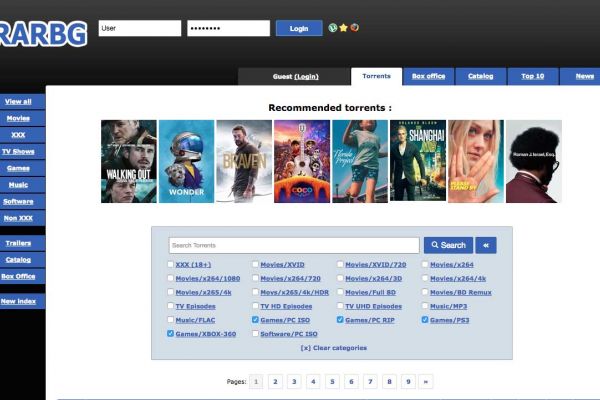The width and height of the screenshot is (600, 400).
Task: Go to results page 2
Action: [x=275, y=382]
